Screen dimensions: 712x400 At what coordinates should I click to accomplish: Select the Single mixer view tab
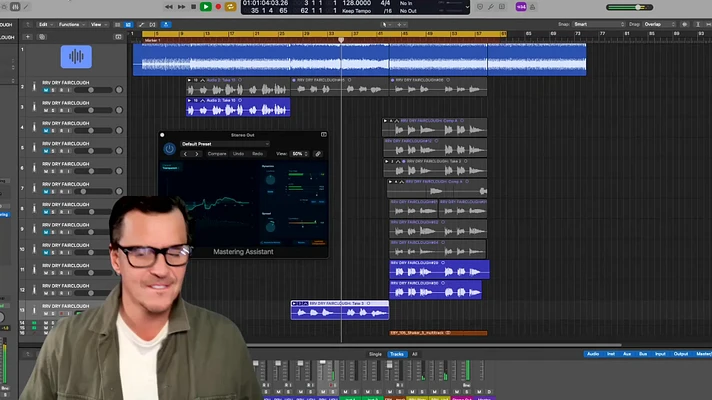376,354
